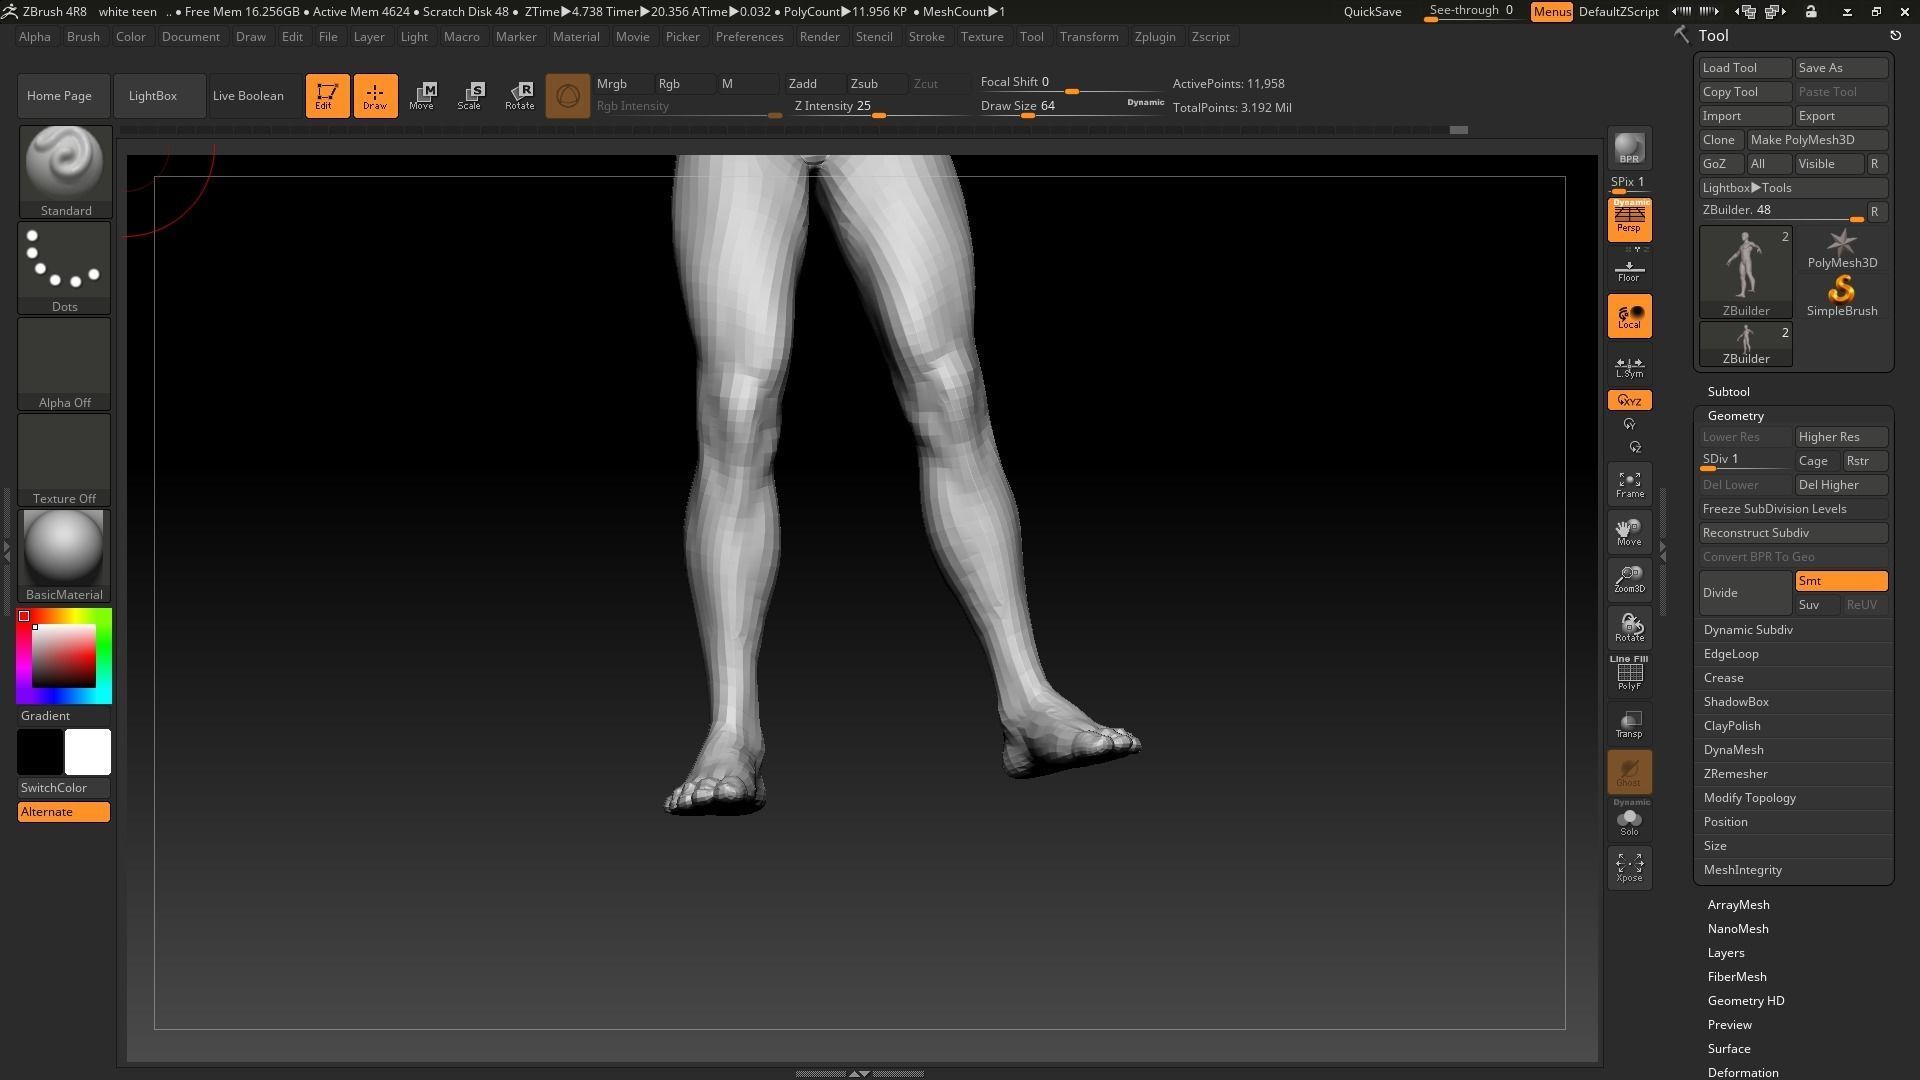Open the Standard brush thumbnail
The image size is (1920, 1080).
[x=65, y=172]
